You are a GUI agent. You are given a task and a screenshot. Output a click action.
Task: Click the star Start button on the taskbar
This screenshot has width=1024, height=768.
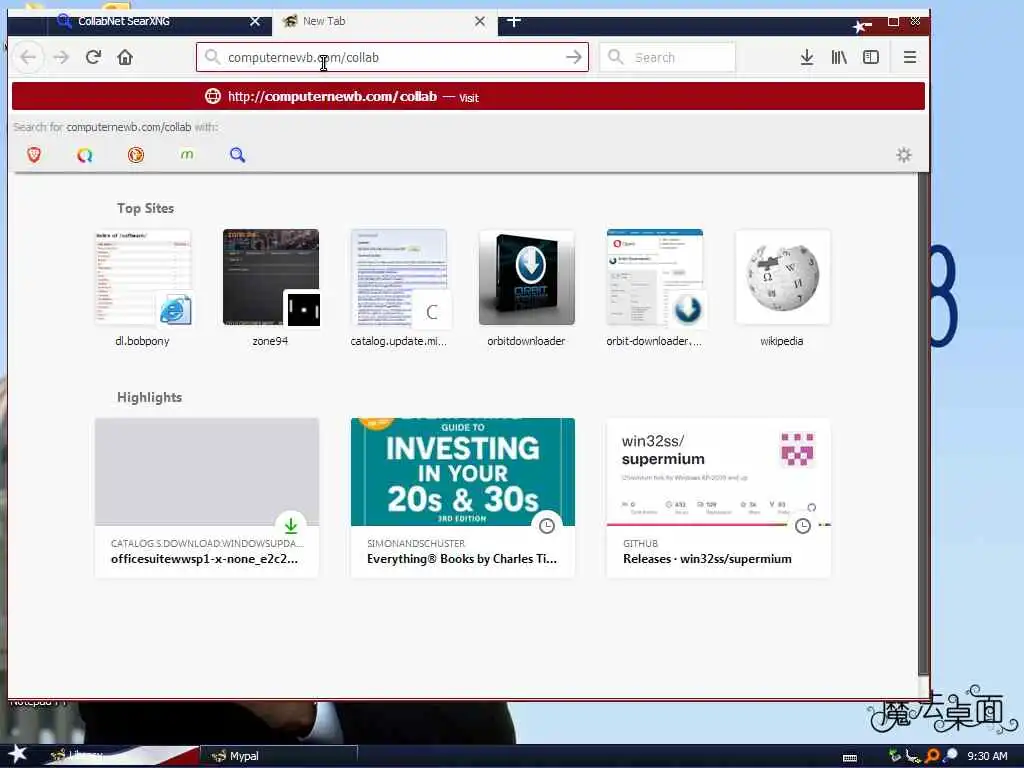[x=16, y=754]
